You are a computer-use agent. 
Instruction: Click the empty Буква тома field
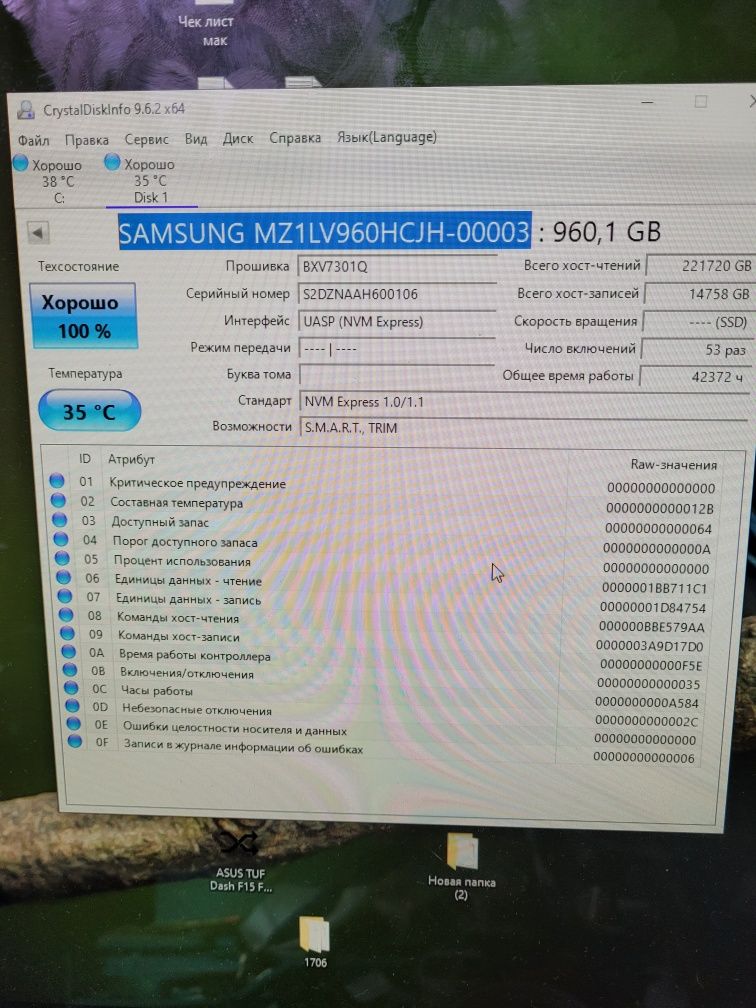[x=397, y=374]
